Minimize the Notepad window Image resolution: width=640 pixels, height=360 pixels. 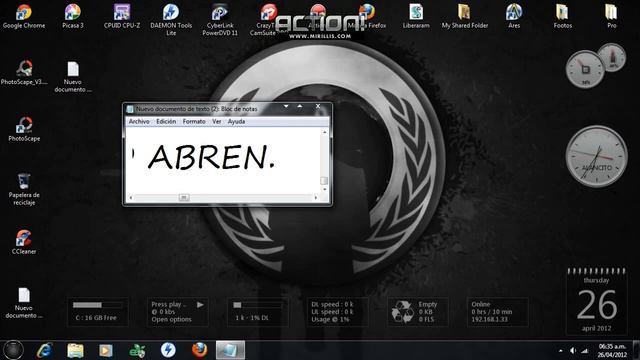click(x=286, y=107)
